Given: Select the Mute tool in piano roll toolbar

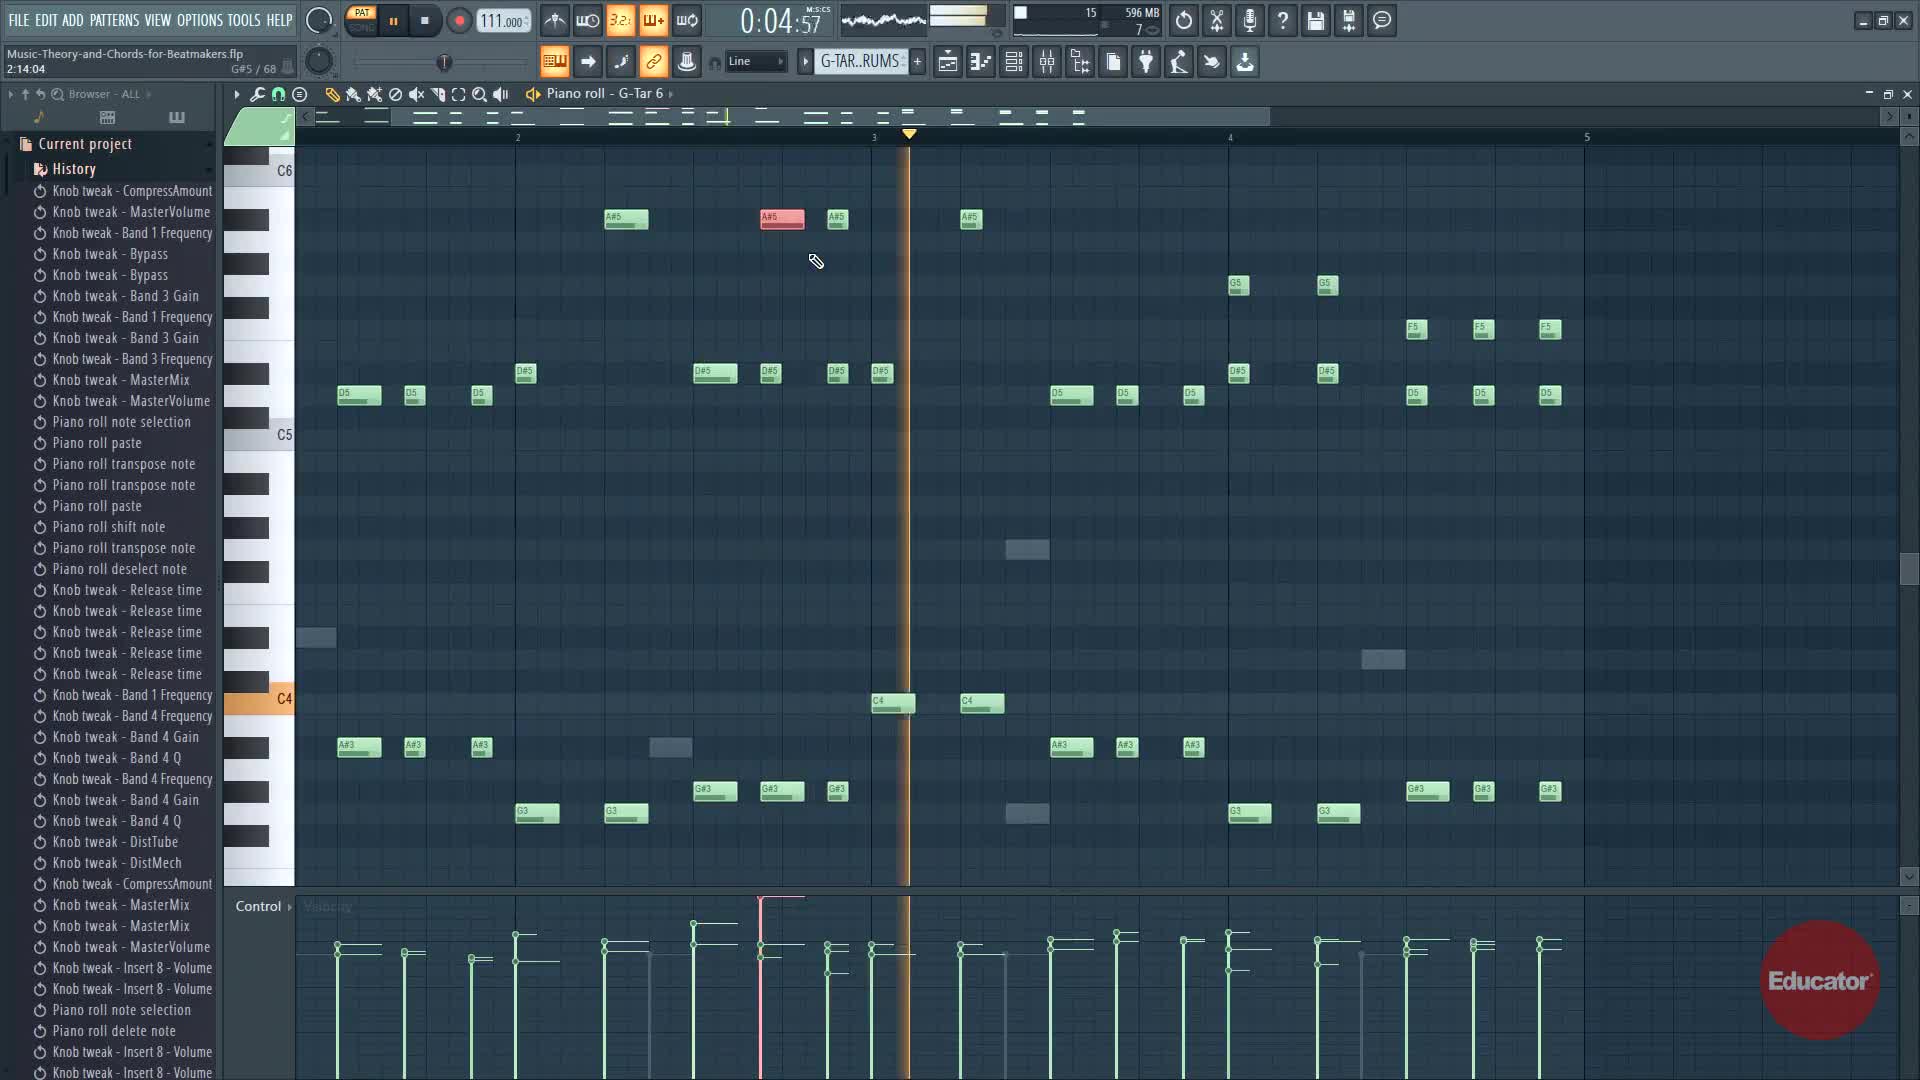Looking at the screenshot, I should click(x=416, y=94).
